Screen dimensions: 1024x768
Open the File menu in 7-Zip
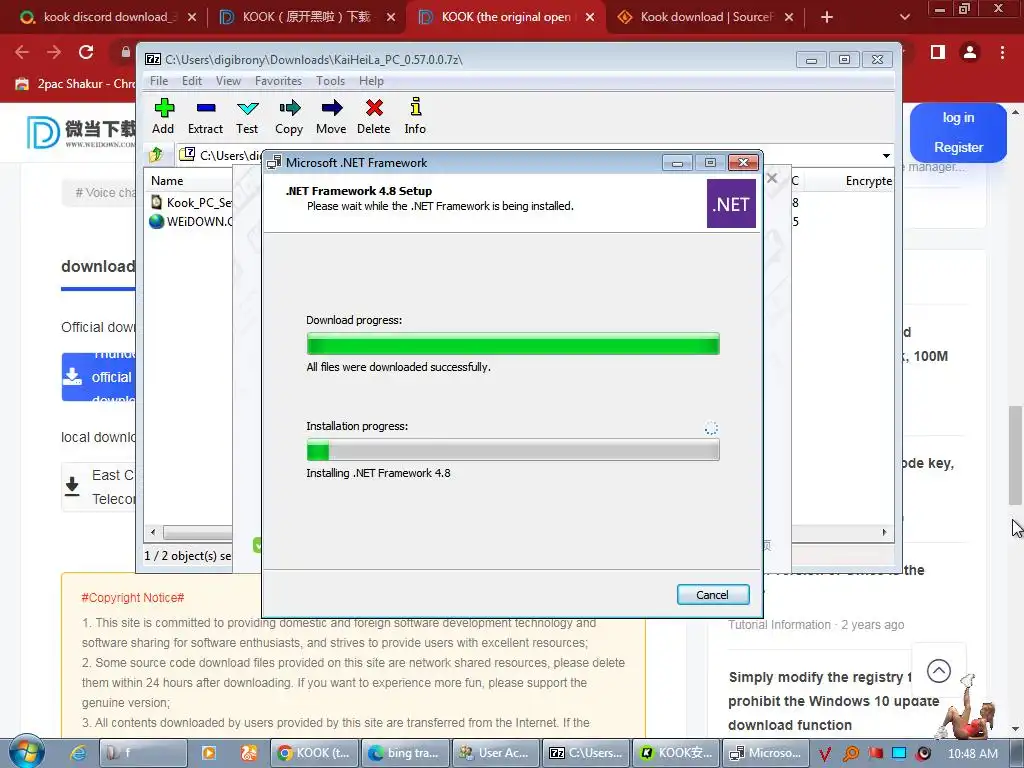tap(159, 81)
